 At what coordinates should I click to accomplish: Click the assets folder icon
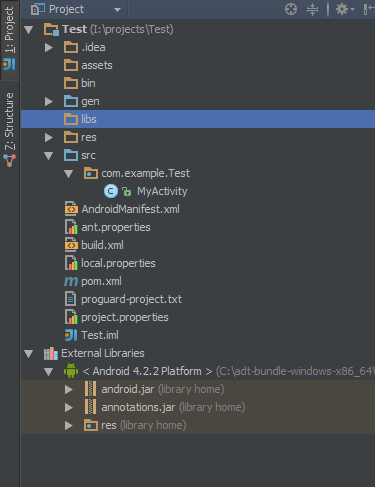71,65
